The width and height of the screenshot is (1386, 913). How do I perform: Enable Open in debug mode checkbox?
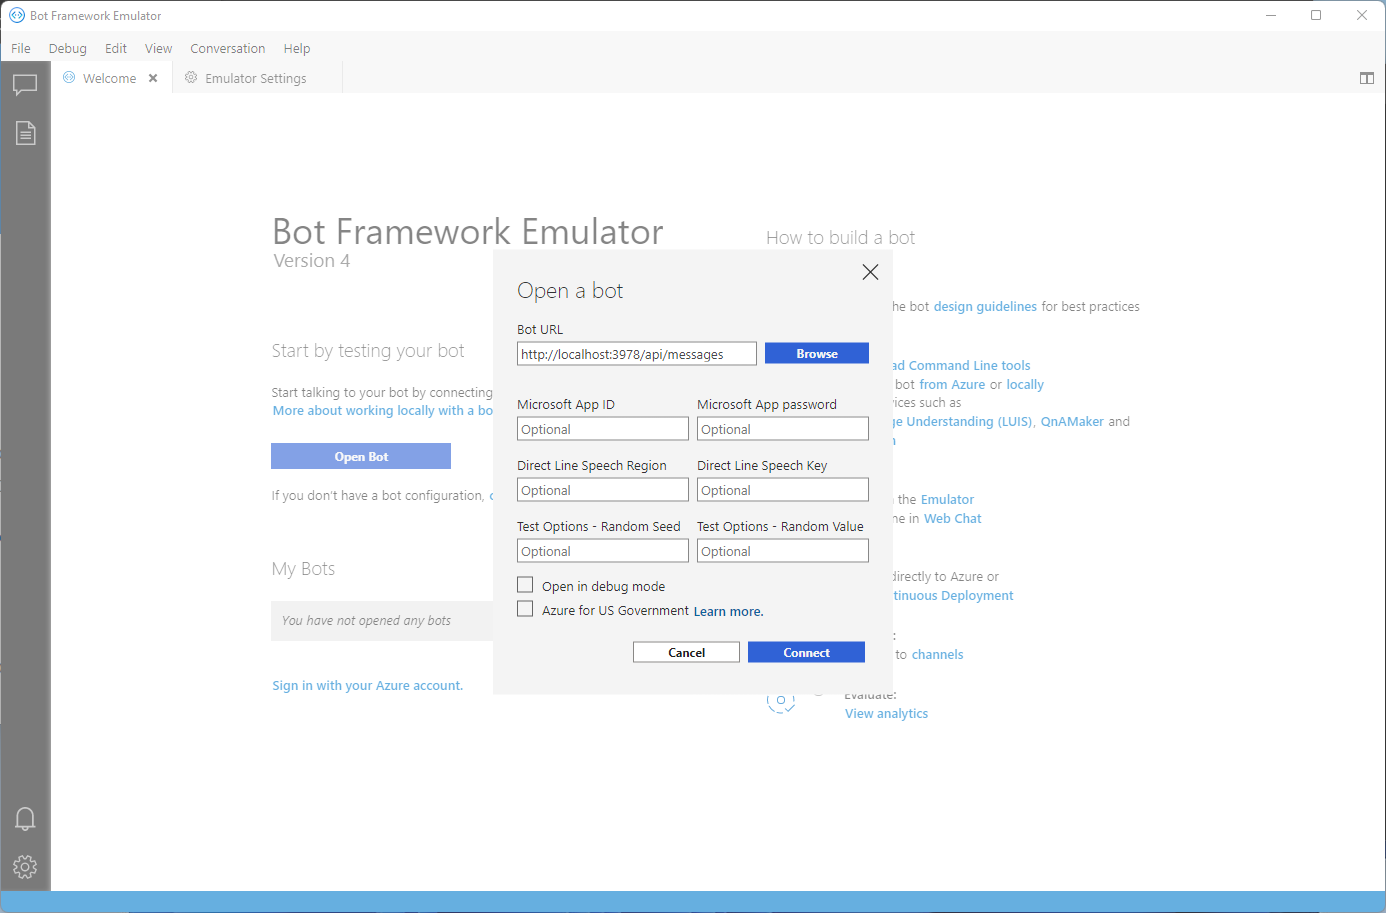click(525, 585)
